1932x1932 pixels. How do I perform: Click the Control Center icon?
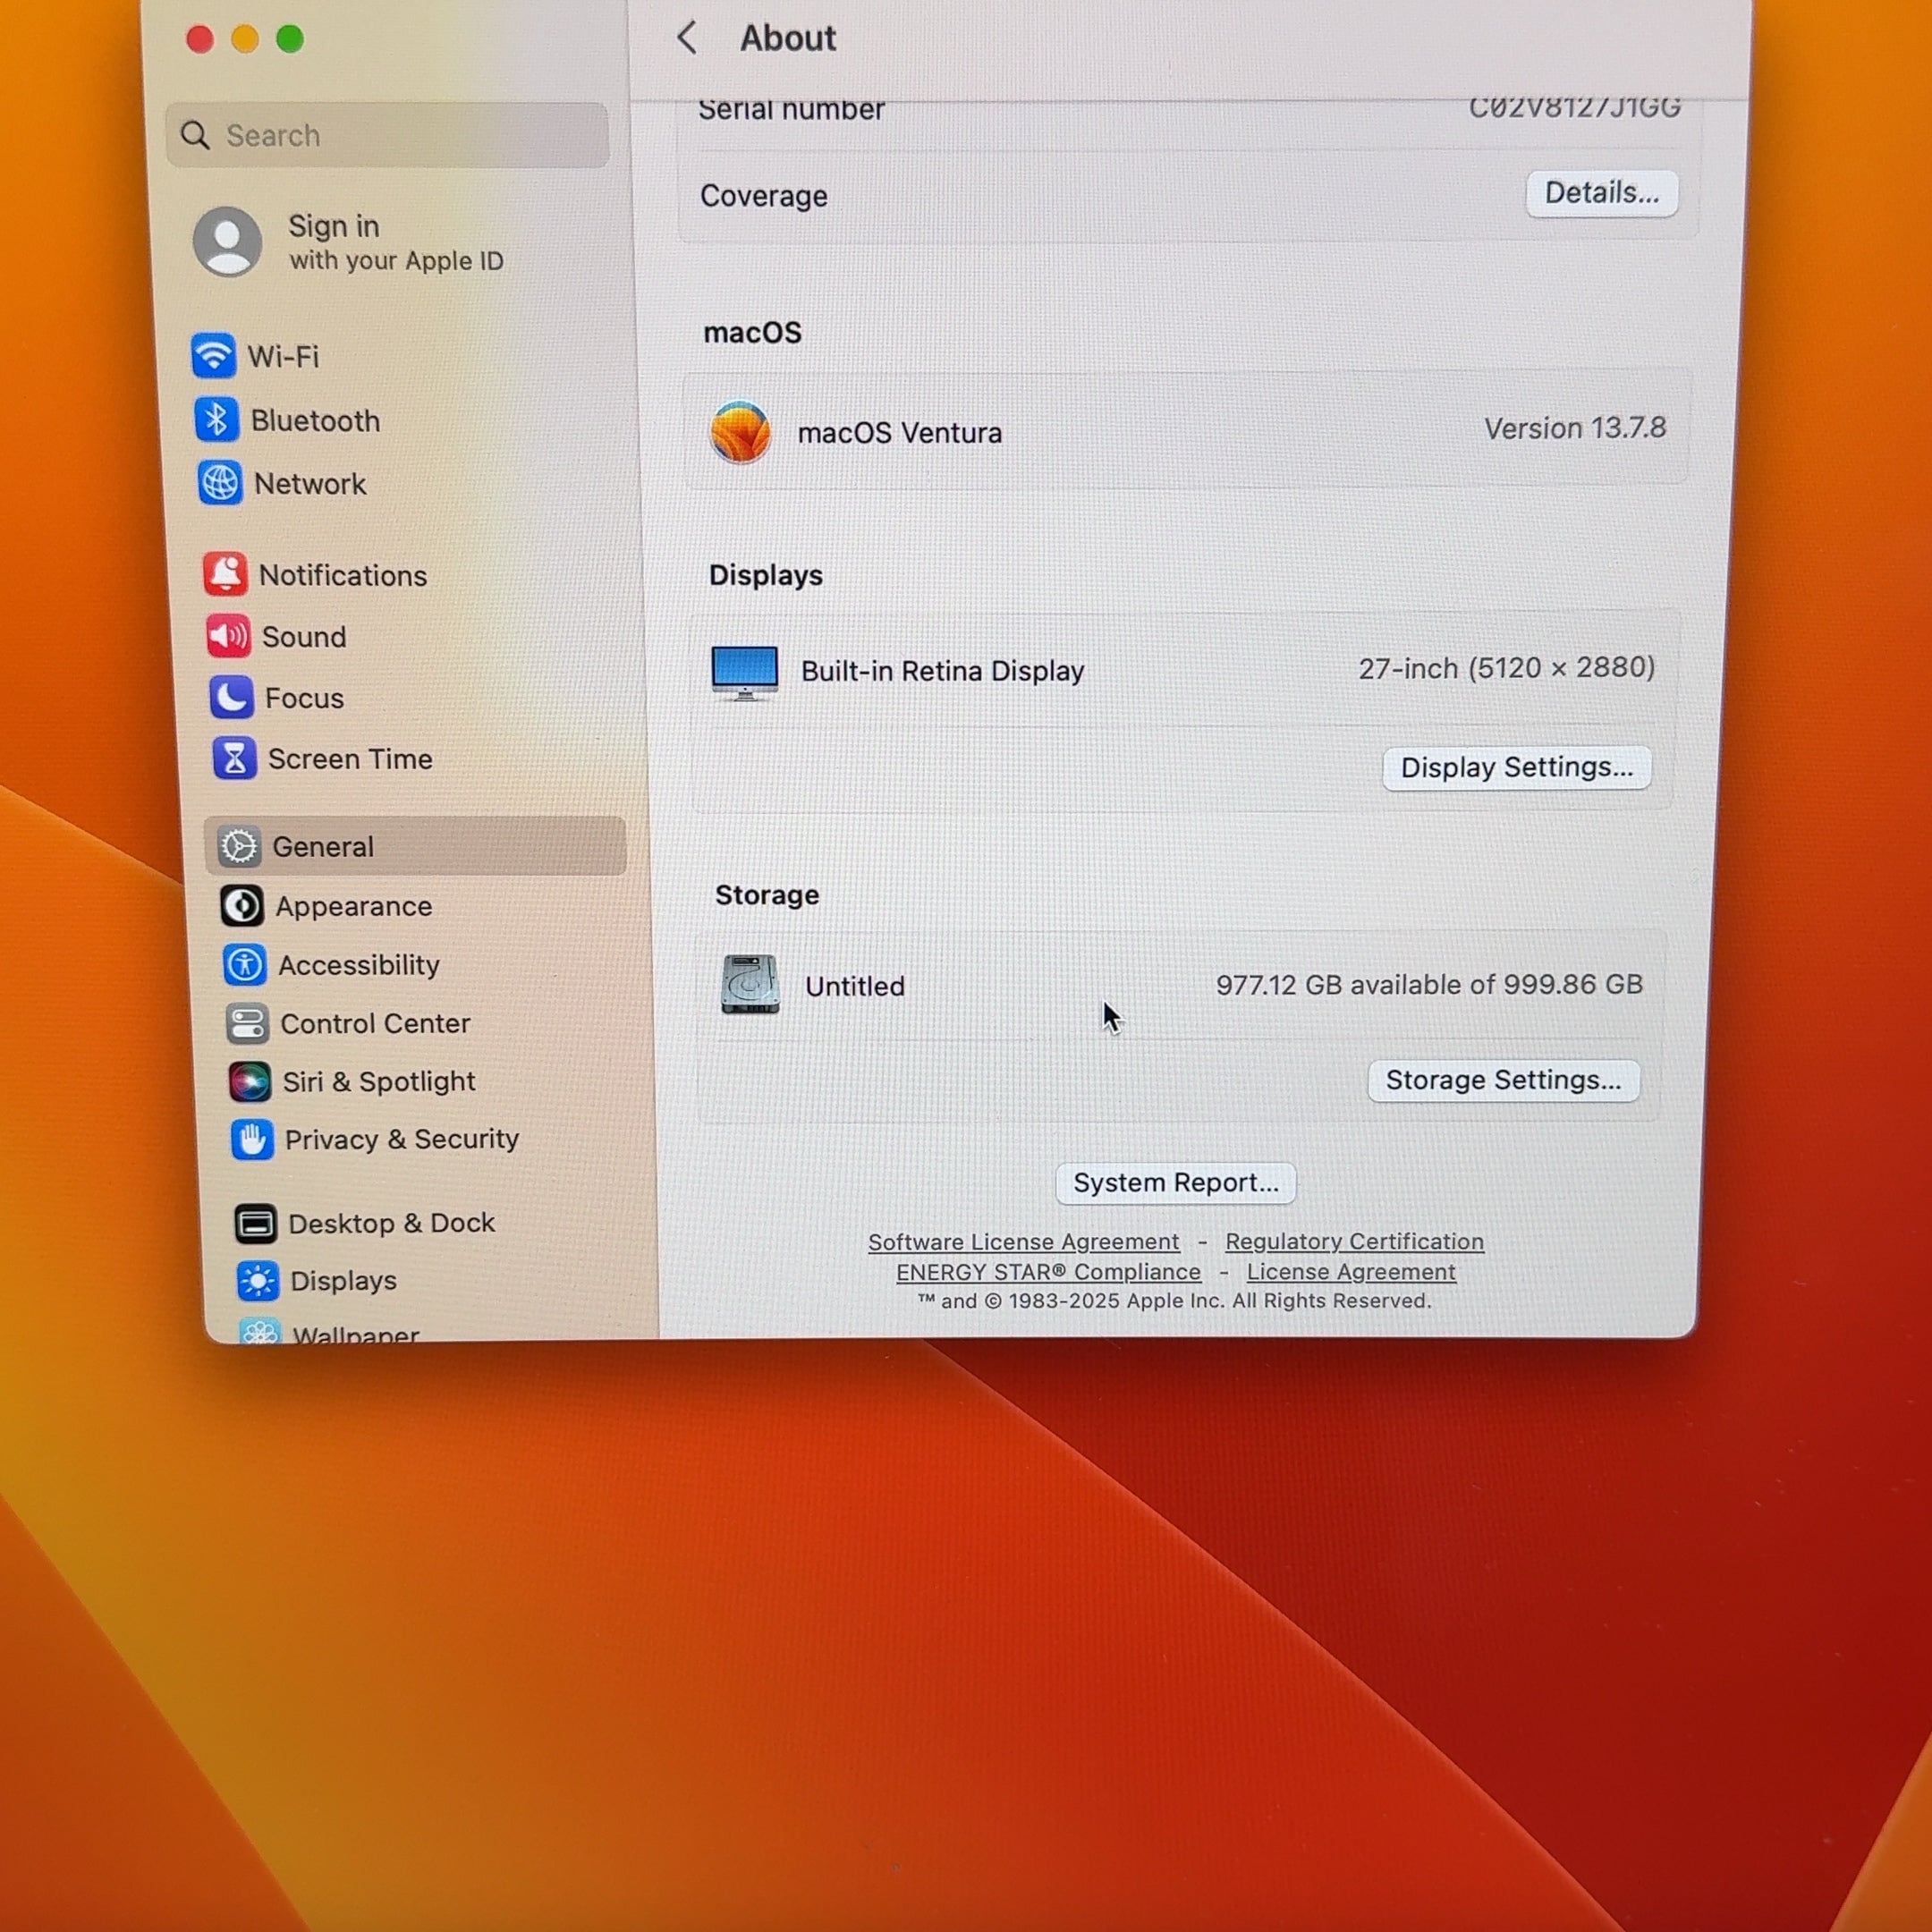pos(247,1023)
